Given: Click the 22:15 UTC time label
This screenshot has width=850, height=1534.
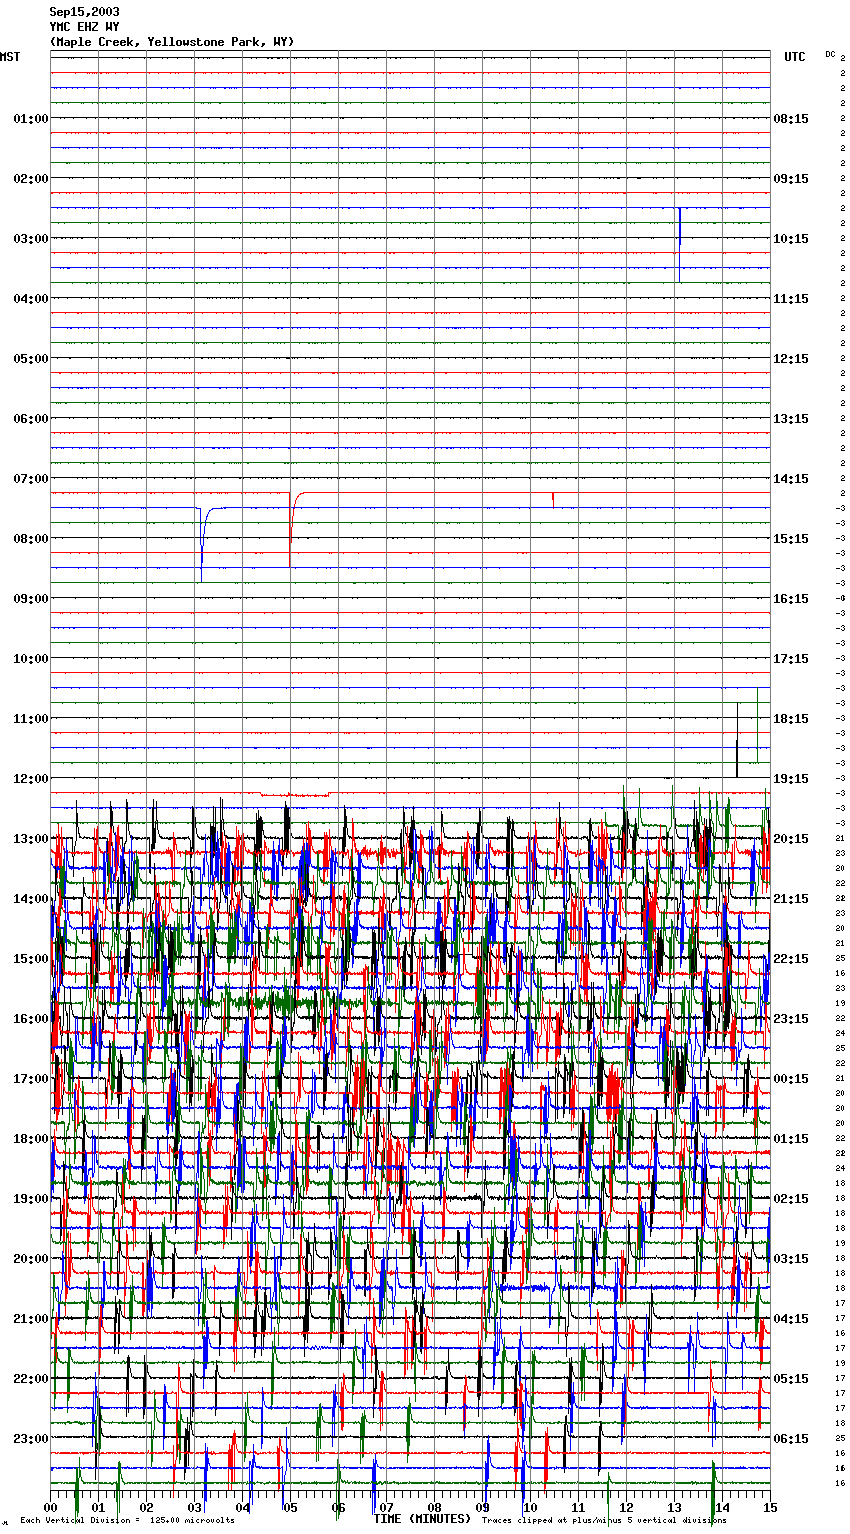Looking at the screenshot, I should tap(791, 959).
